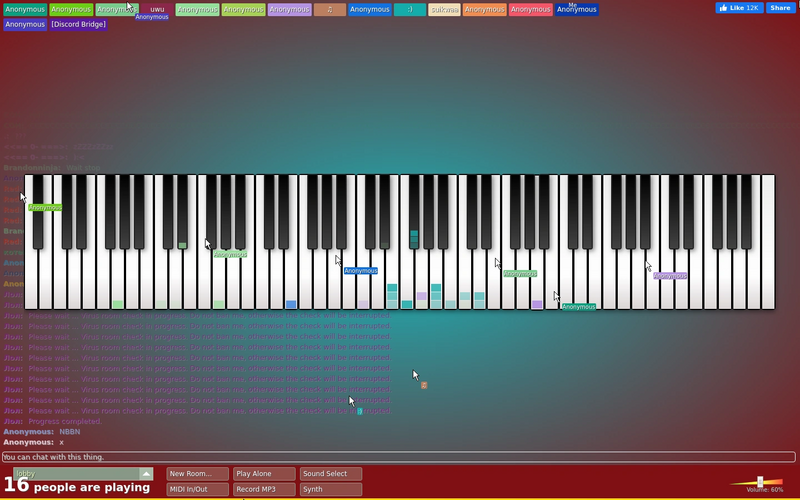
Task: Select the smiley face user tag
Action: click(410, 9)
